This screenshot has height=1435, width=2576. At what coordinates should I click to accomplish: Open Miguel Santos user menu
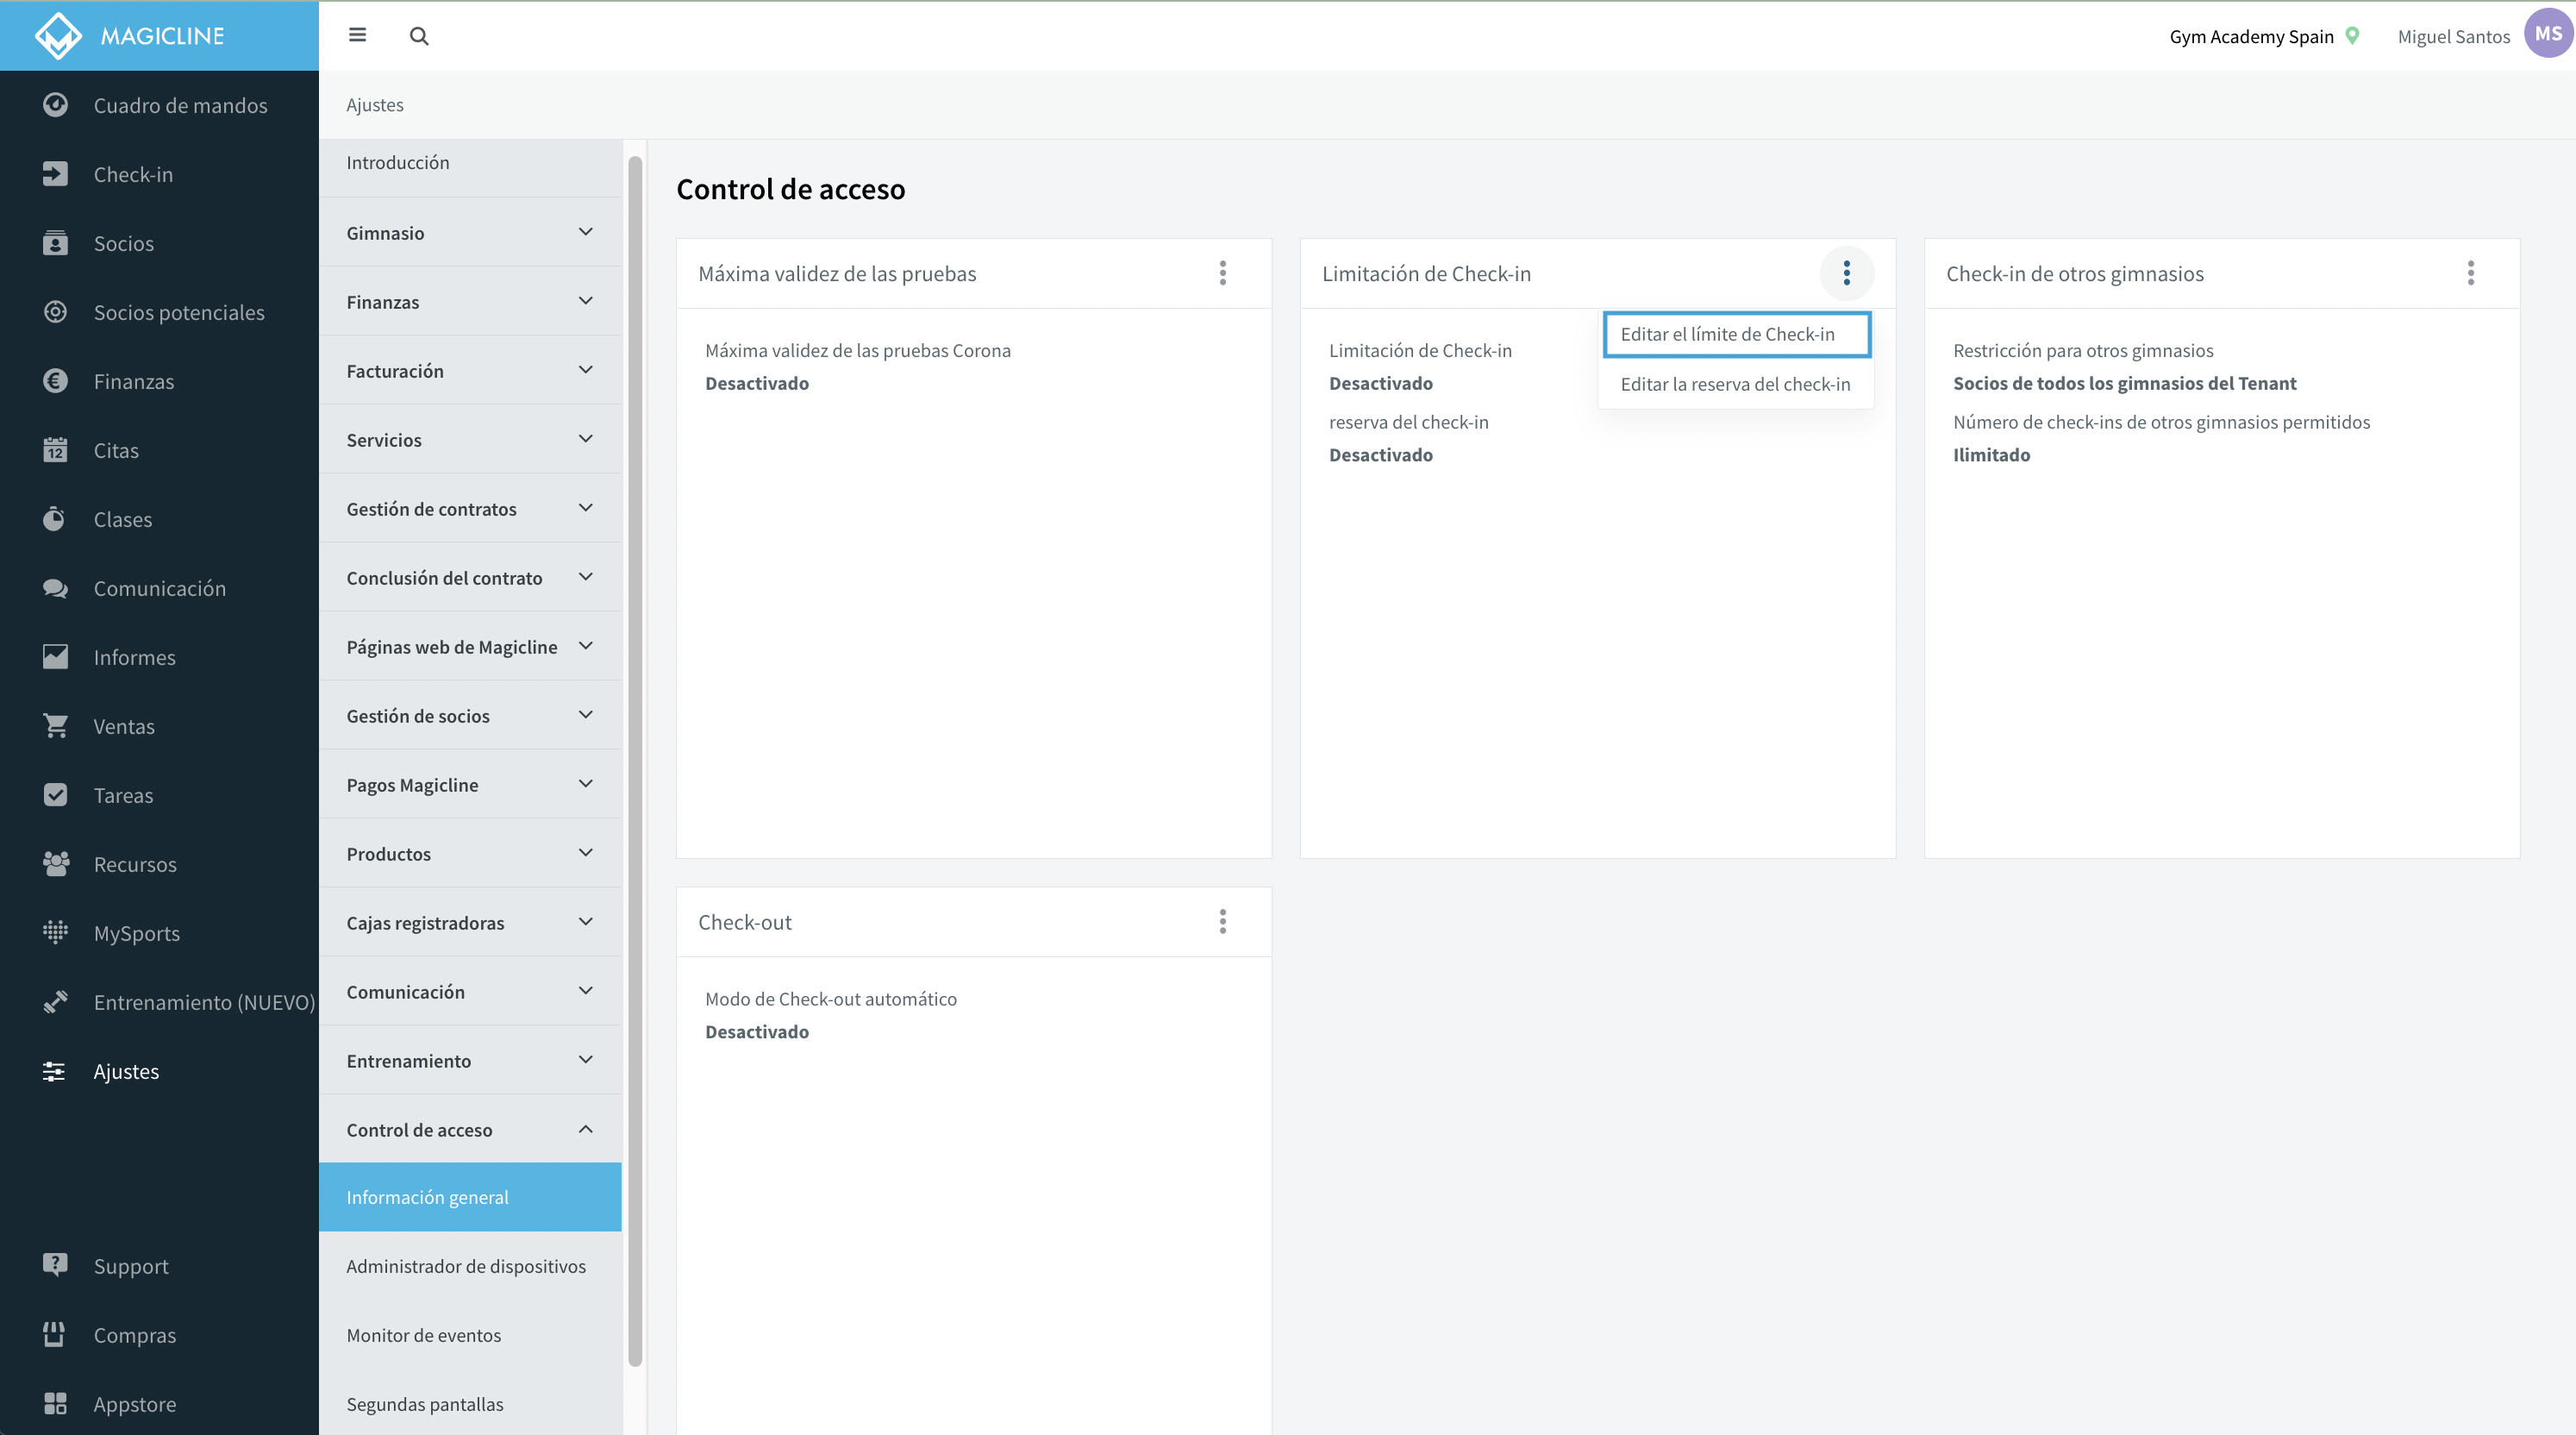[2453, 36]
